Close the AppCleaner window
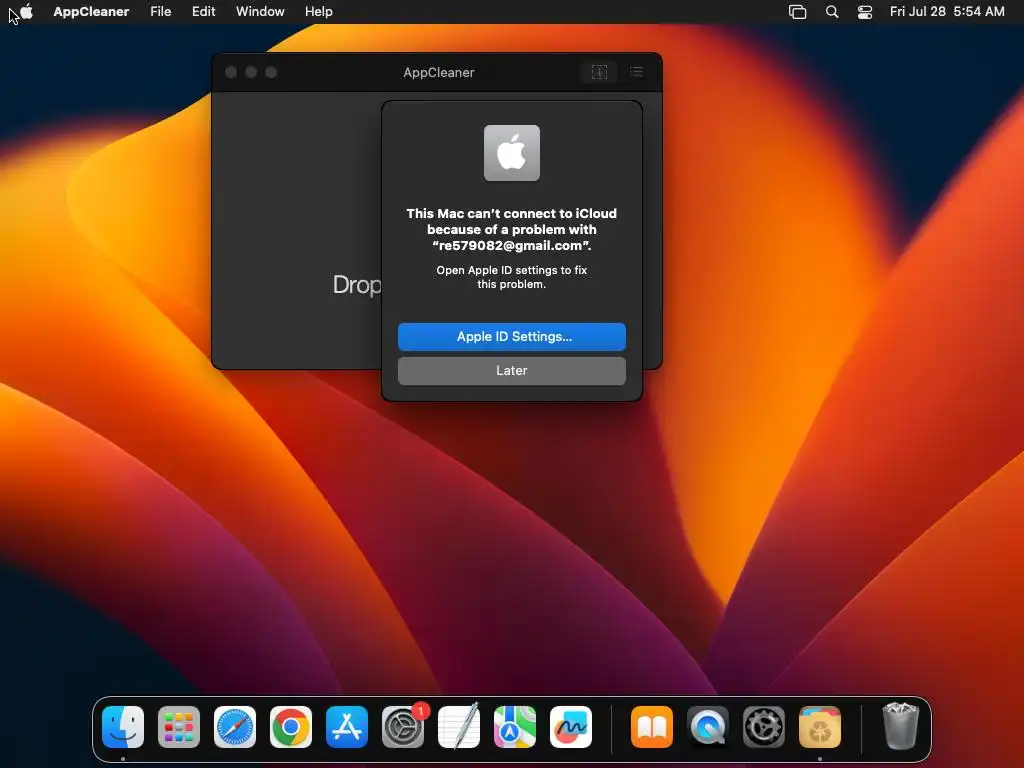 pos(231,72)
